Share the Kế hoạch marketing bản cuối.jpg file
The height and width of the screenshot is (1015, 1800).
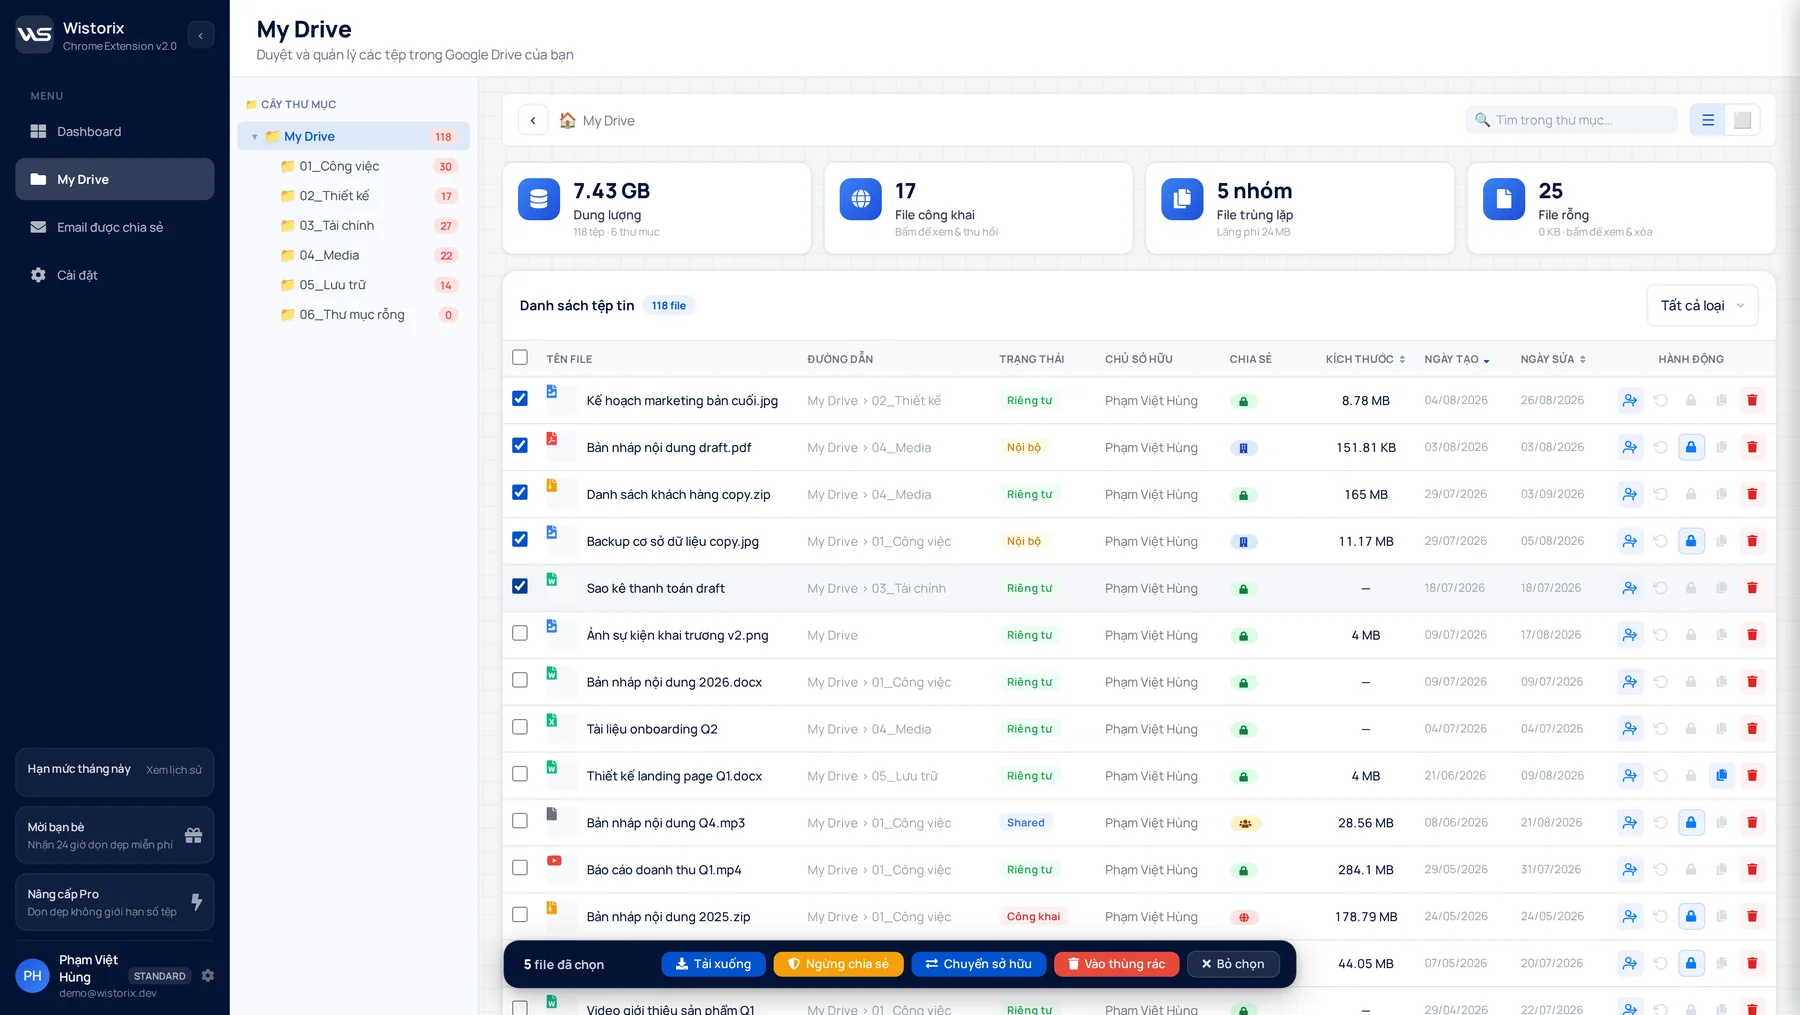(x=1630, y=400)
